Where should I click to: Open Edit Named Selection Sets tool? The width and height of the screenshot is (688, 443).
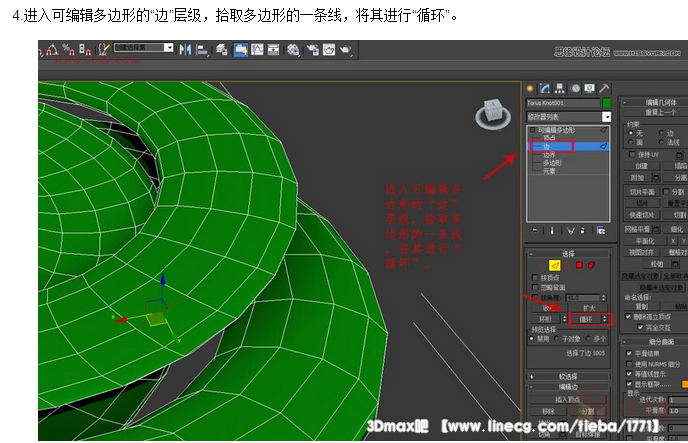point(104,49)
